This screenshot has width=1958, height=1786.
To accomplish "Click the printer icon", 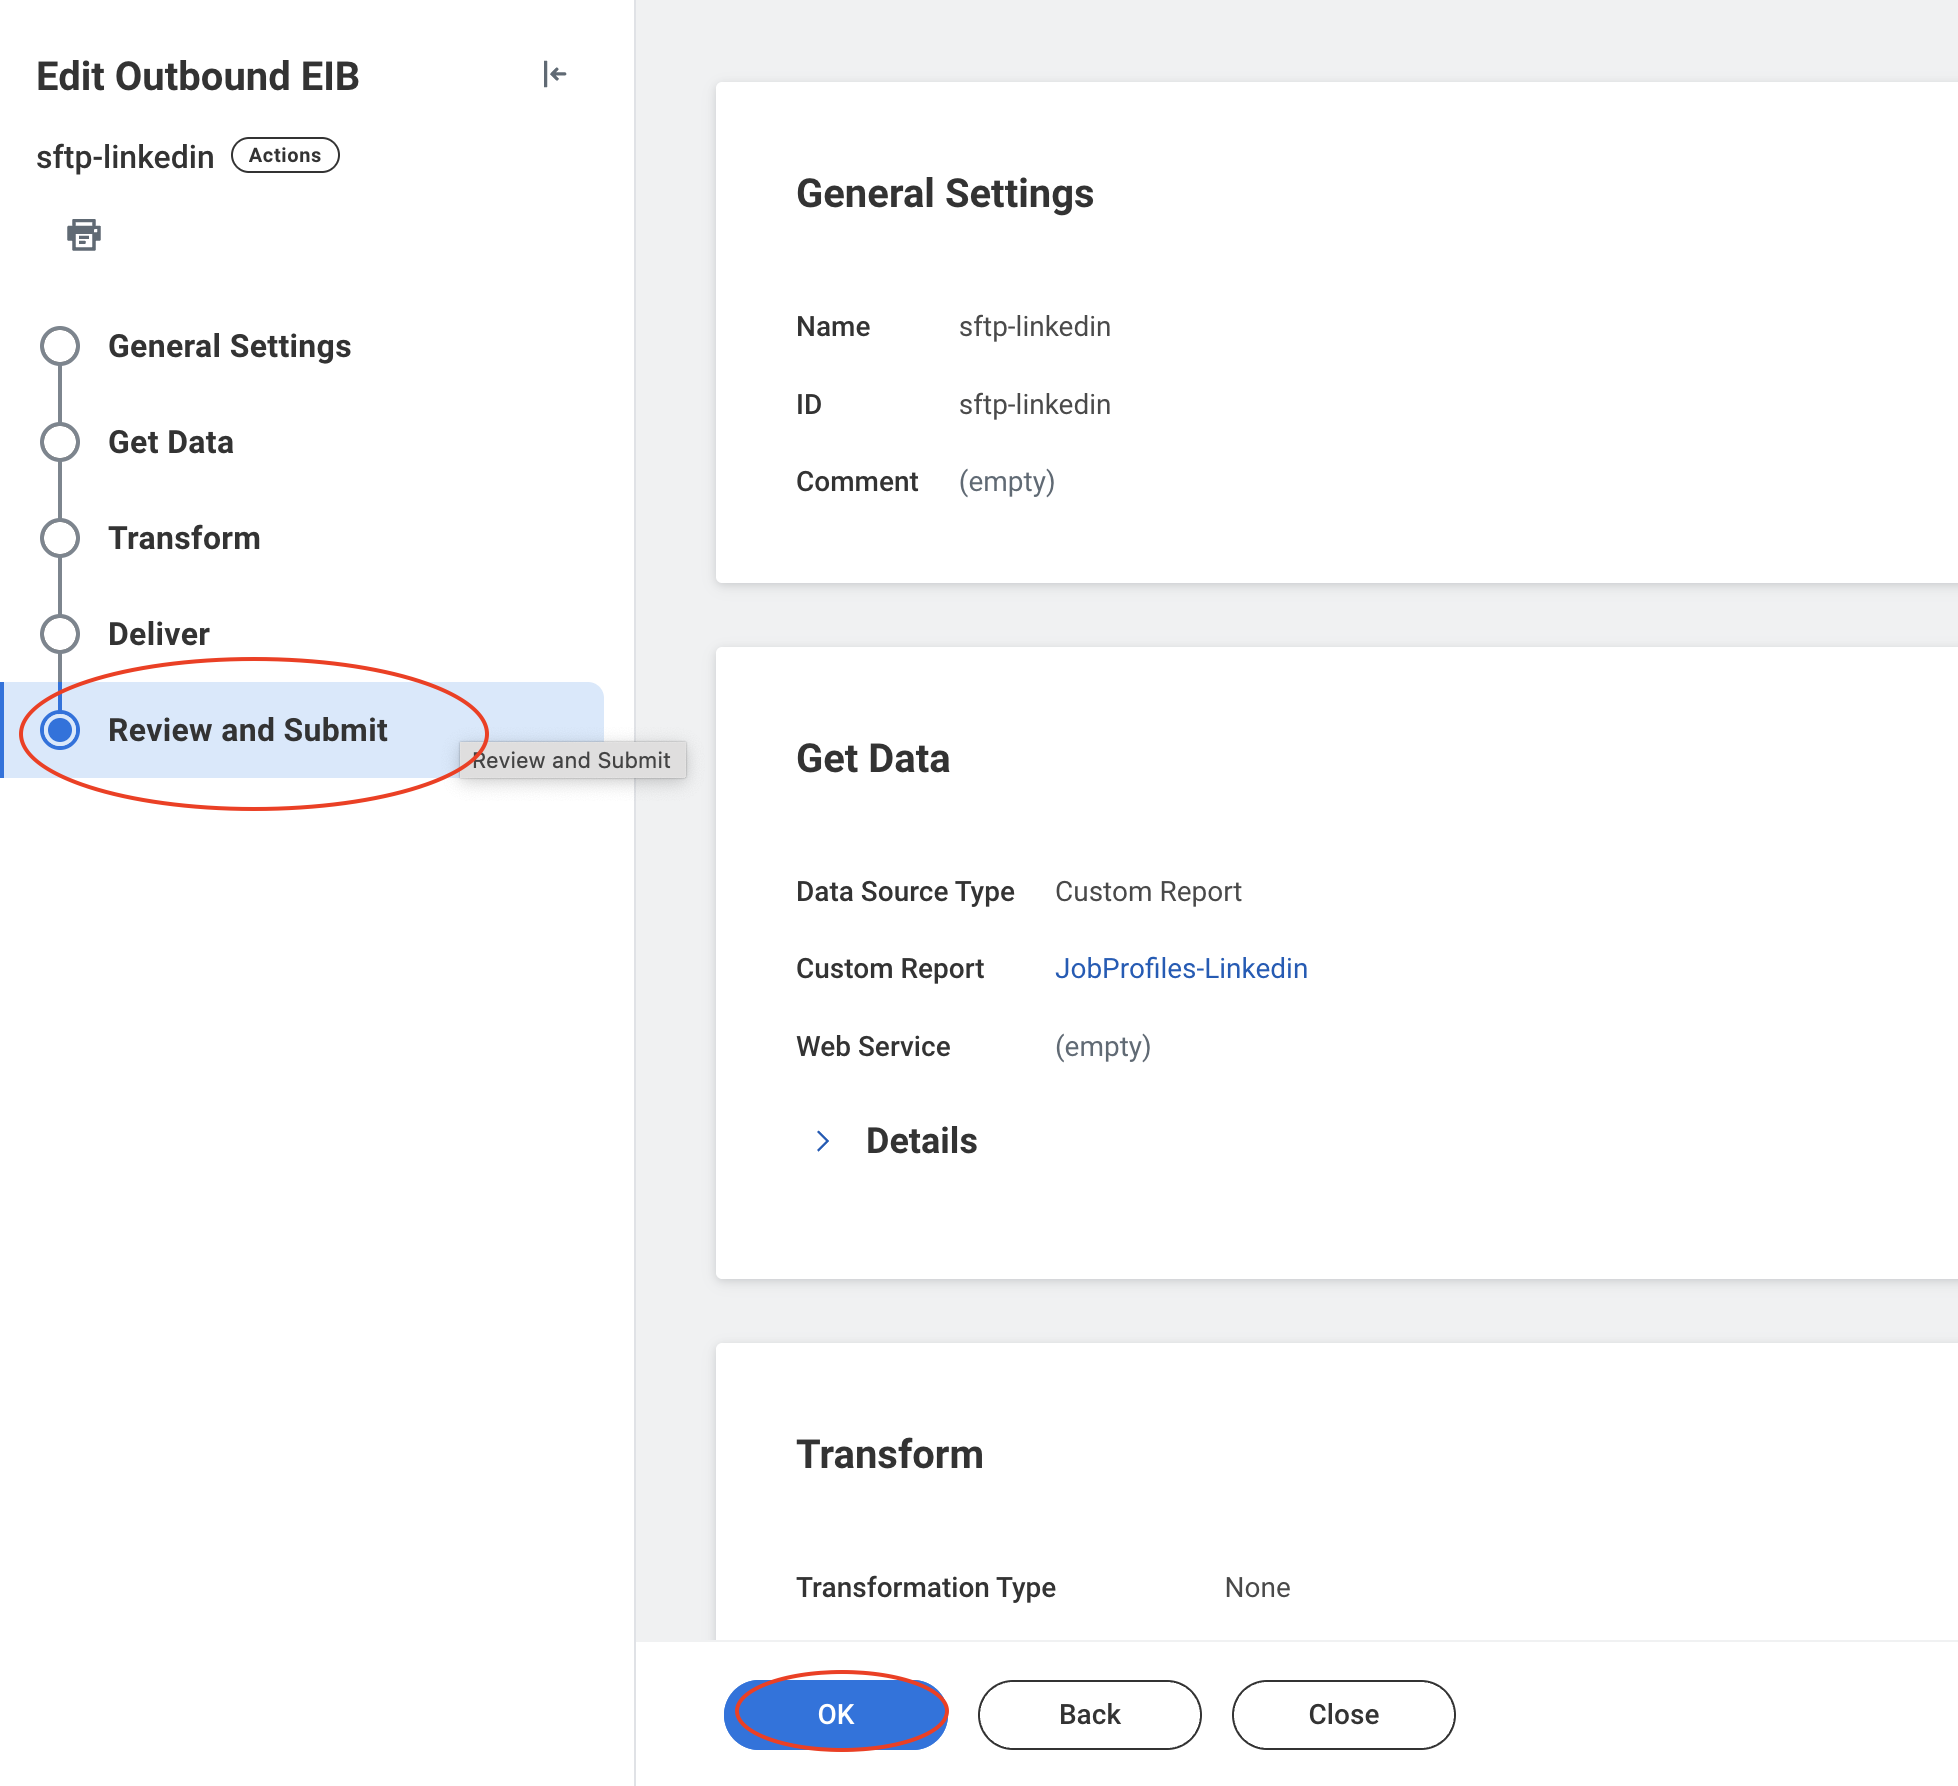I will (84, 235).
